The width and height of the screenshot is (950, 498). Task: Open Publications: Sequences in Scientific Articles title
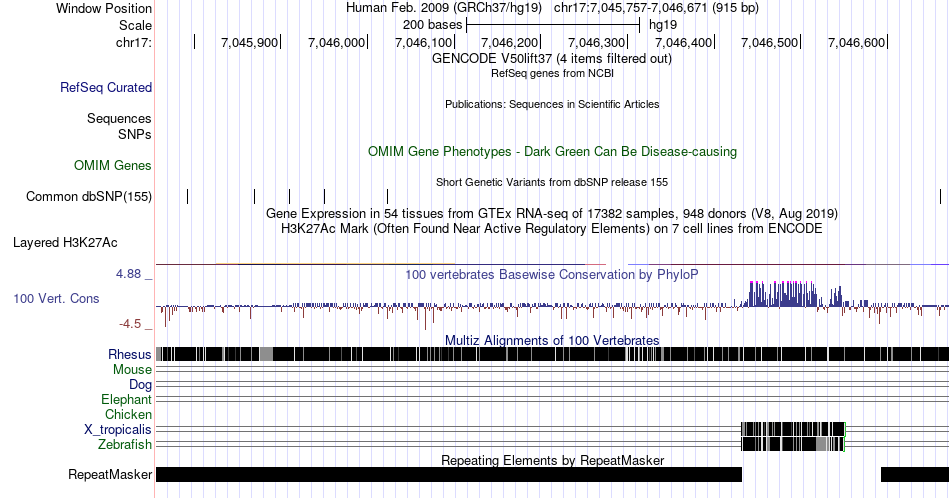[552, 104]
